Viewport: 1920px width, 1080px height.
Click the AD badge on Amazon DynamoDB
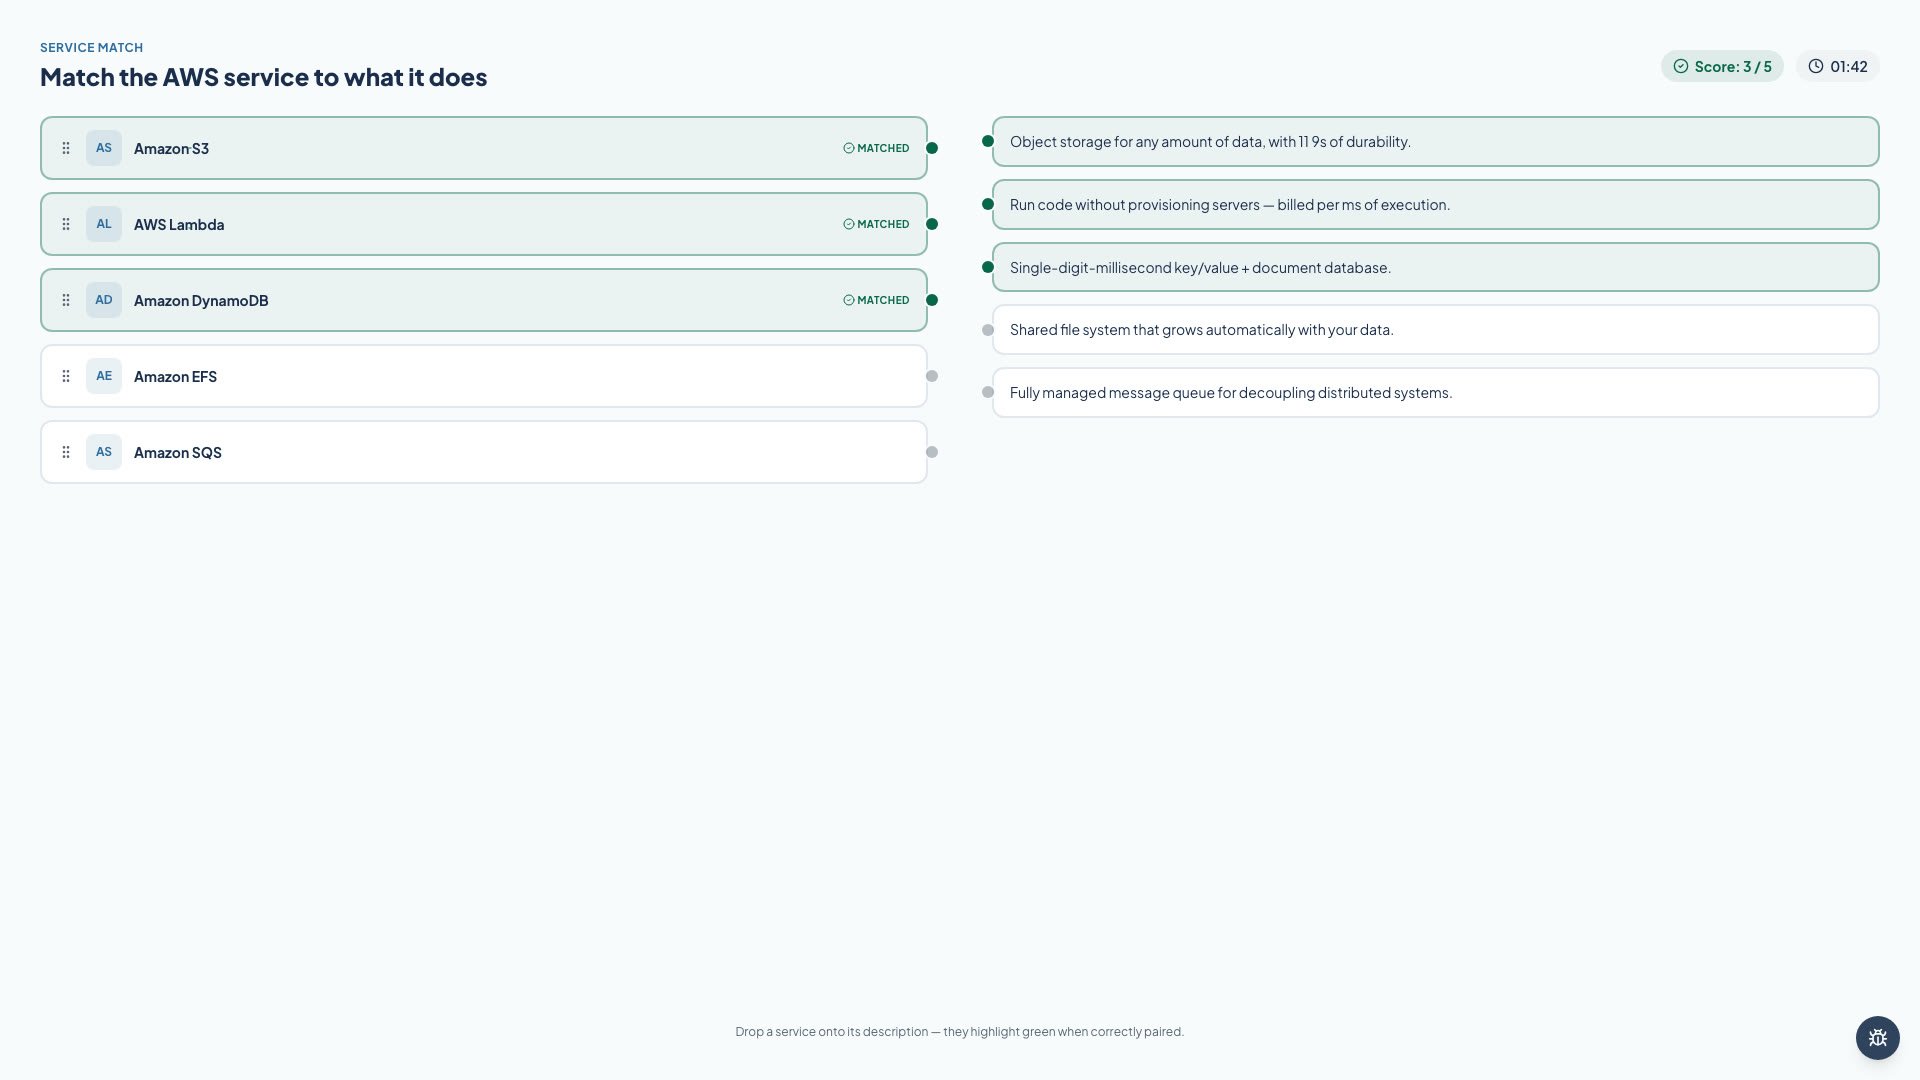104,300
